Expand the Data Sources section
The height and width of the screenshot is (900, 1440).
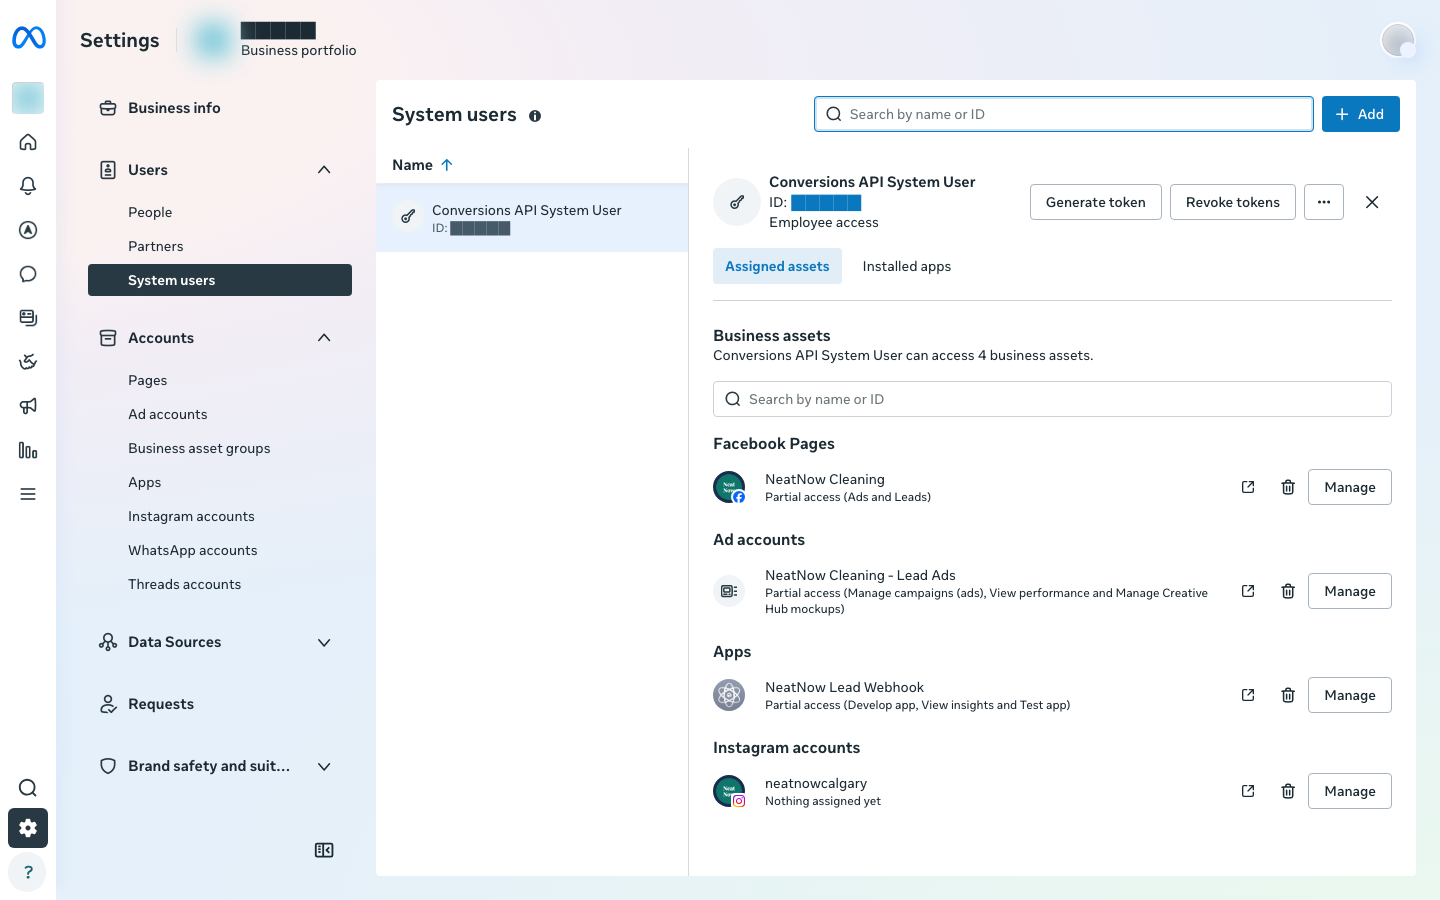coord(324,642)
